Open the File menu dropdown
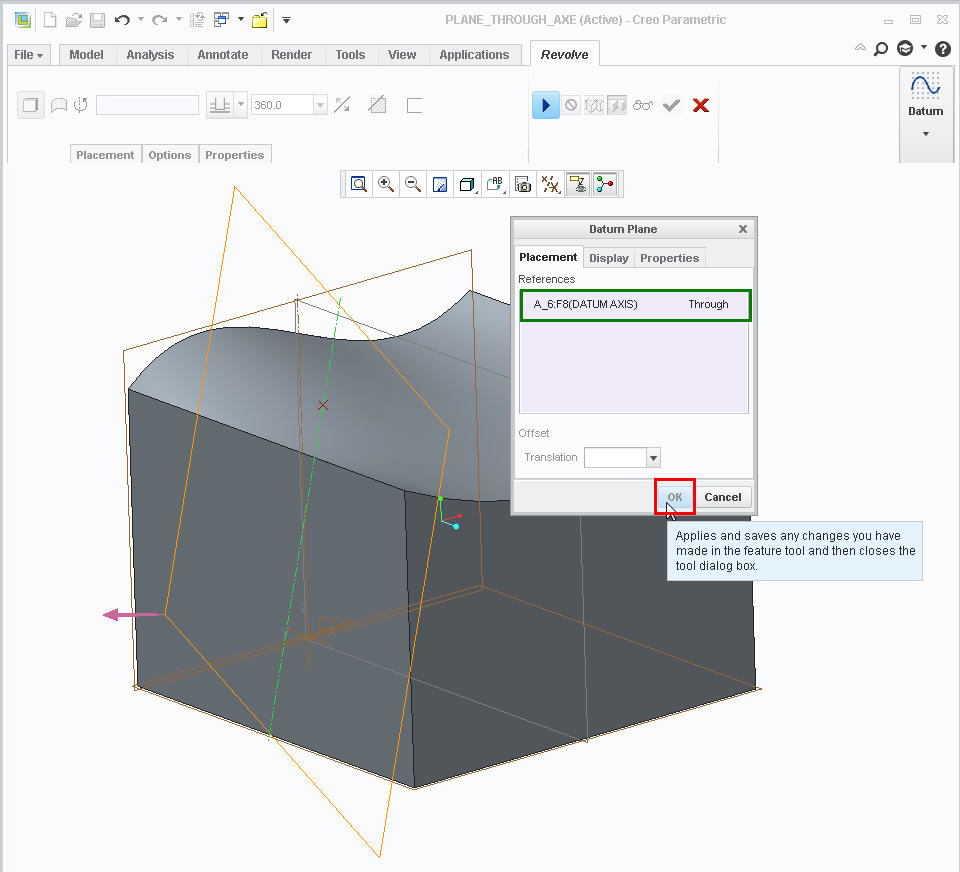960x872 pixels. click(28, 55)
